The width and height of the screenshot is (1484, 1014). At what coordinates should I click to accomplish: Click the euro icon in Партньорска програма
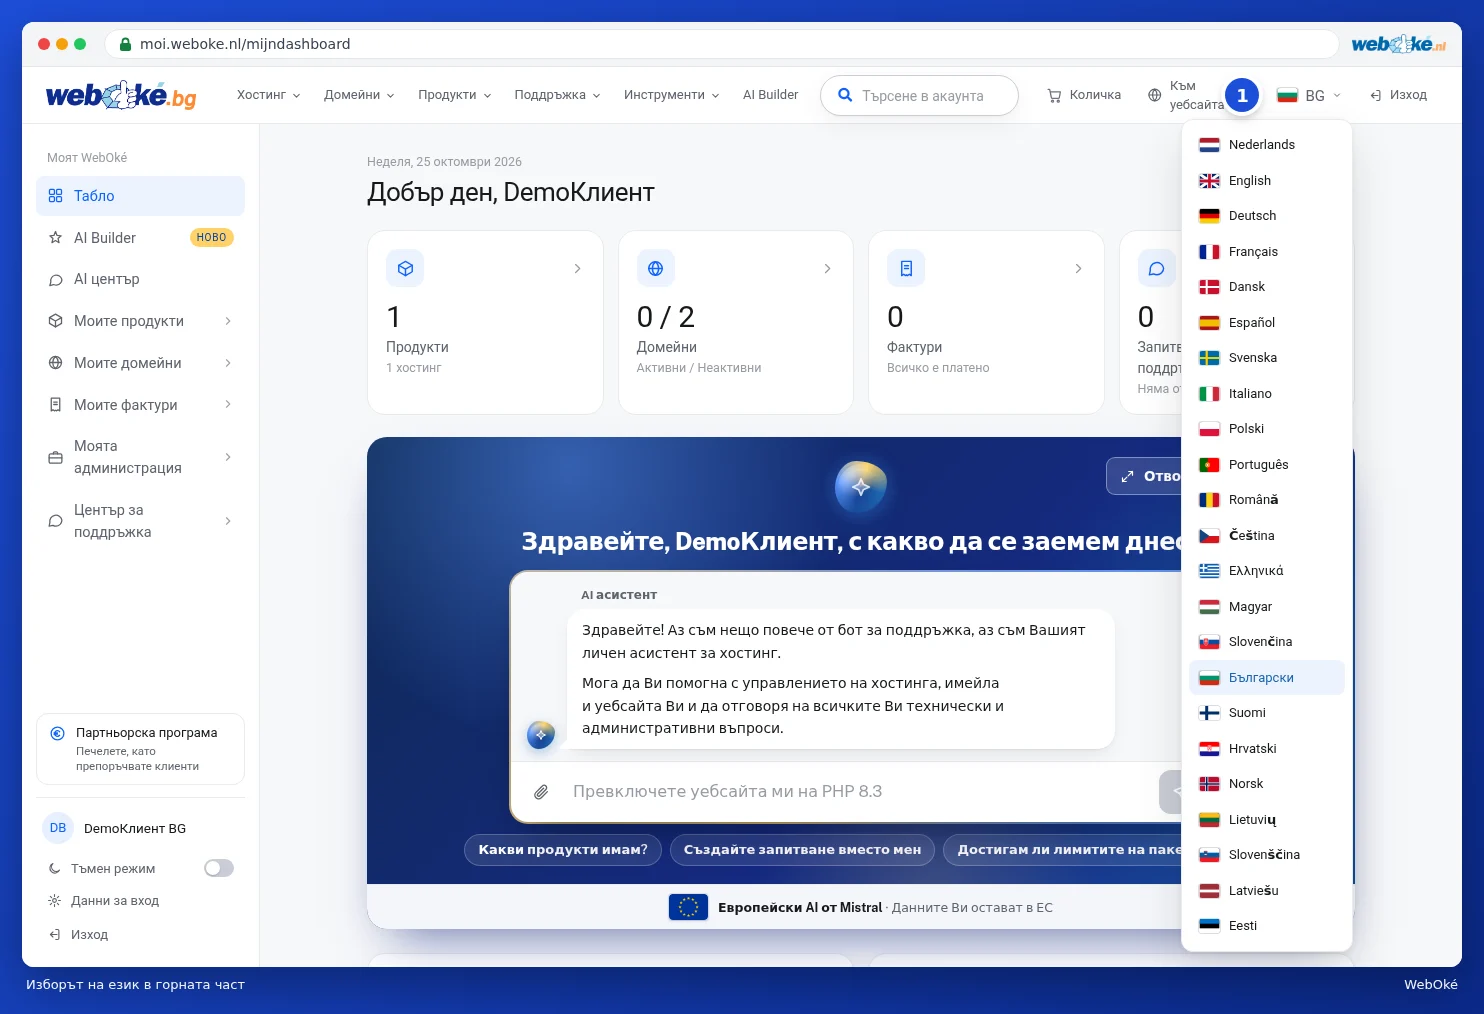58,733
